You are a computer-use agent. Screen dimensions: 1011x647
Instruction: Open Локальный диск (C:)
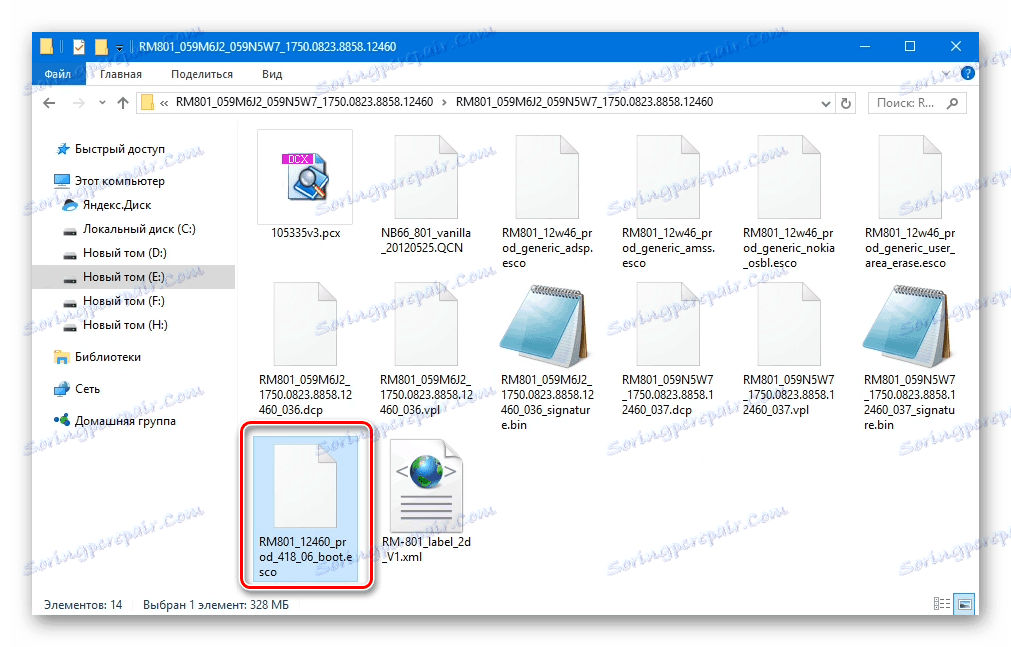(139, 229)
